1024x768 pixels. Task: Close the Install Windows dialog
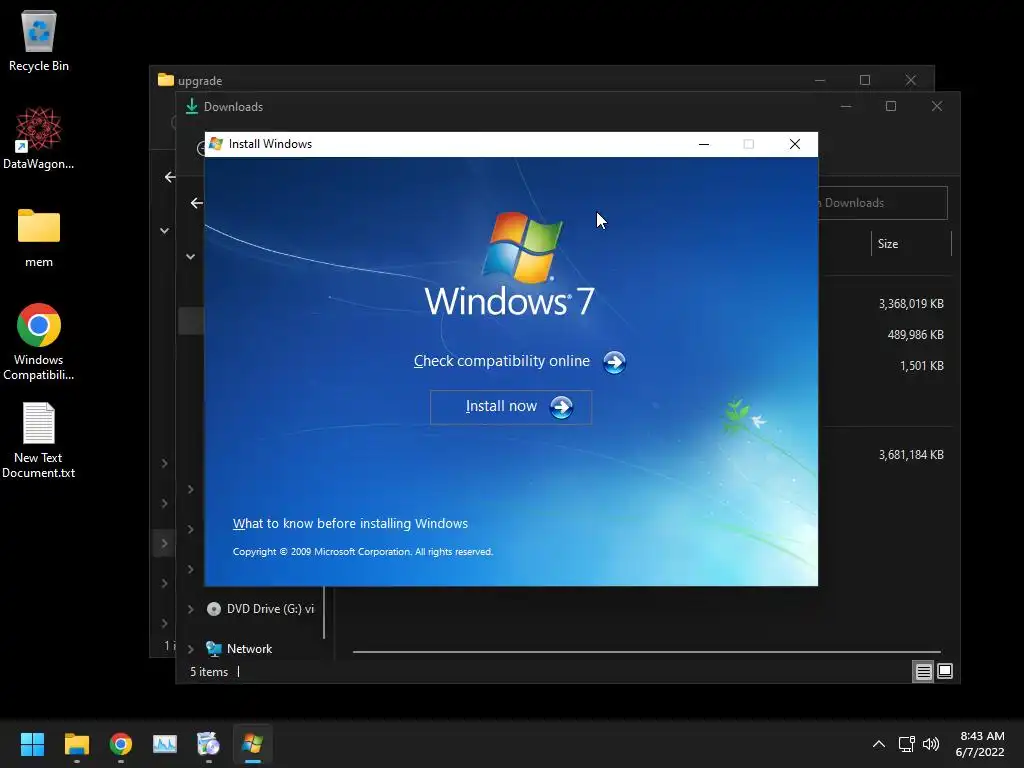pyautogui.click(x=795, y=144)
